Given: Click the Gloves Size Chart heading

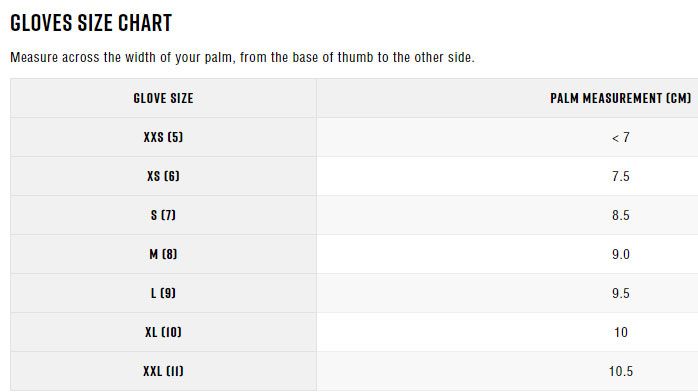Looking at the screenshot, I should [91, 23].
